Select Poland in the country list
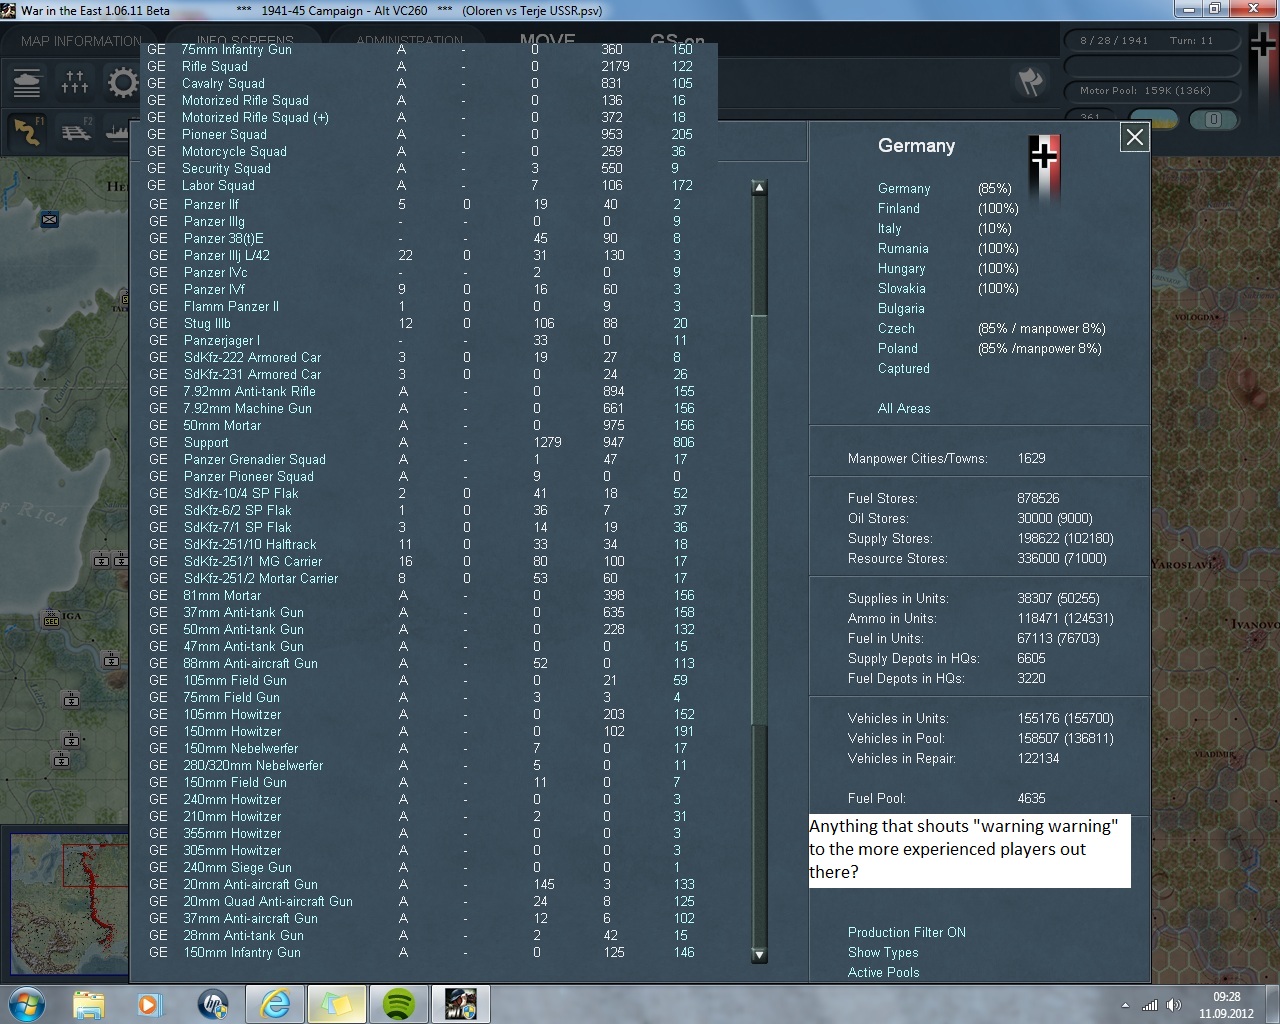 pyautogui.click(x=897, y=348)
